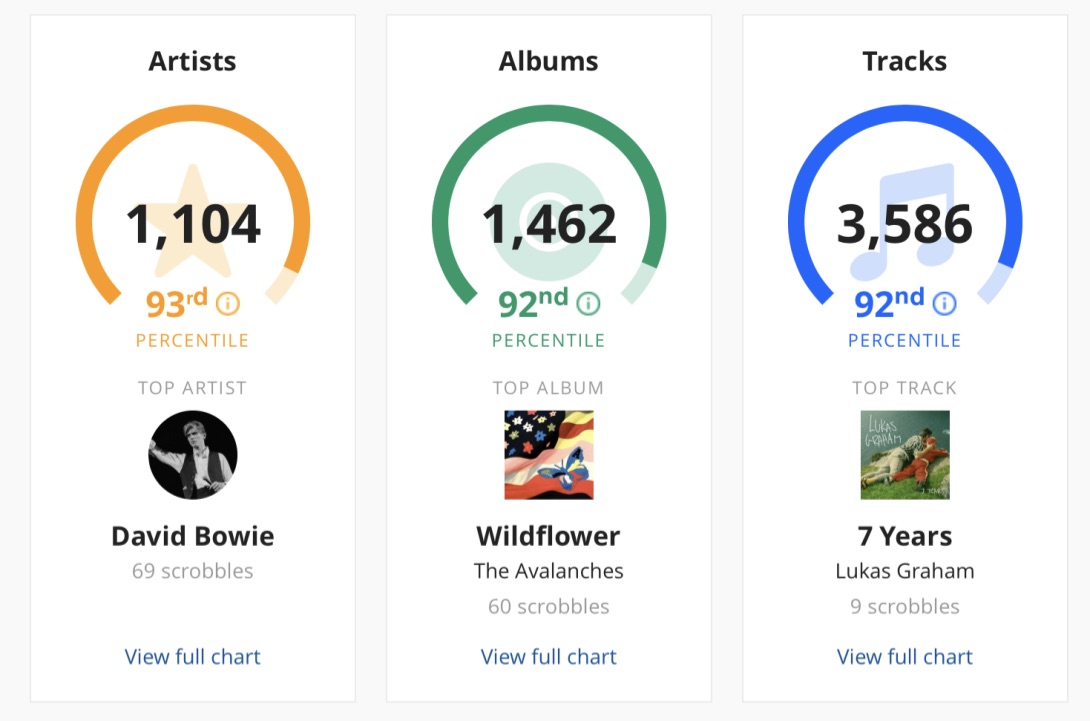Screen dimensions: 1090x721
Task: View full chart for Albums
Action: [x=549, y=657]
